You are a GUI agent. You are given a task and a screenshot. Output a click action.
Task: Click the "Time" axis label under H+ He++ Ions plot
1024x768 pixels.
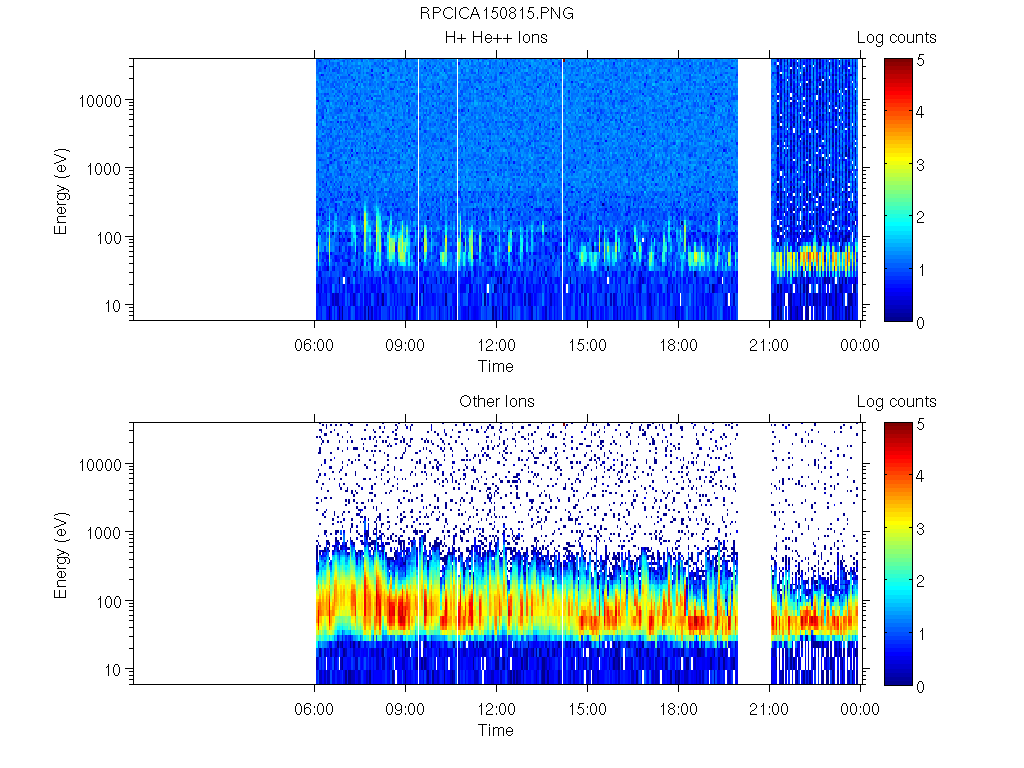[496, 366]
